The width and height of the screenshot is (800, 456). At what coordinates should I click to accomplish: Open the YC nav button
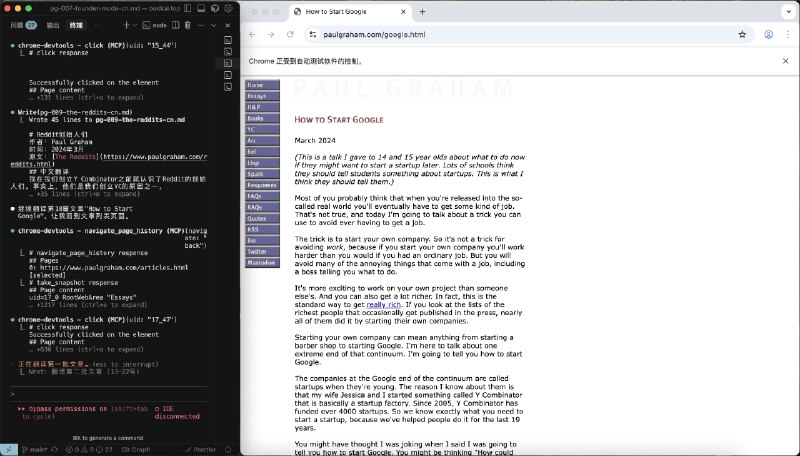[x=262, y=130]
